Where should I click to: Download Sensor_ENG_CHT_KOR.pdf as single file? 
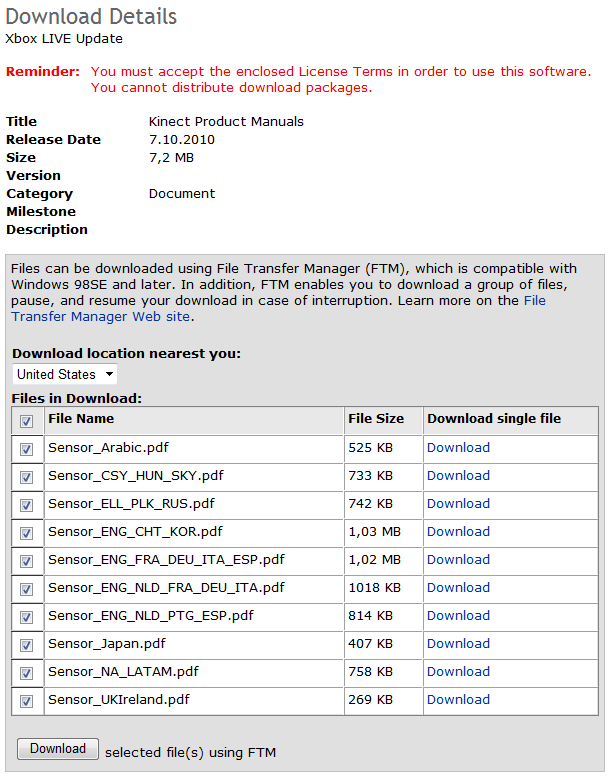[x=458, y=532]
